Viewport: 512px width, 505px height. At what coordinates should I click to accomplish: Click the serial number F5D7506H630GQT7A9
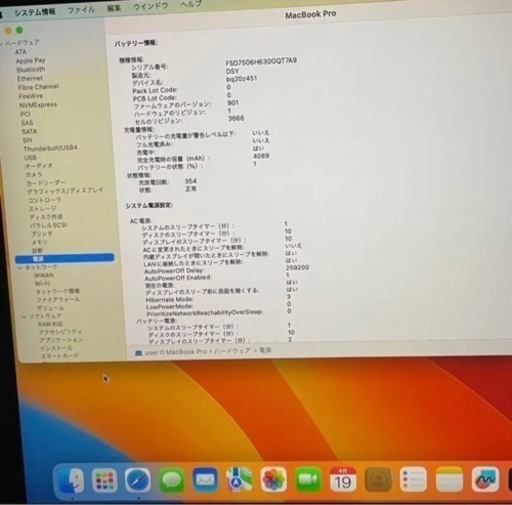[x=261, y=62]
